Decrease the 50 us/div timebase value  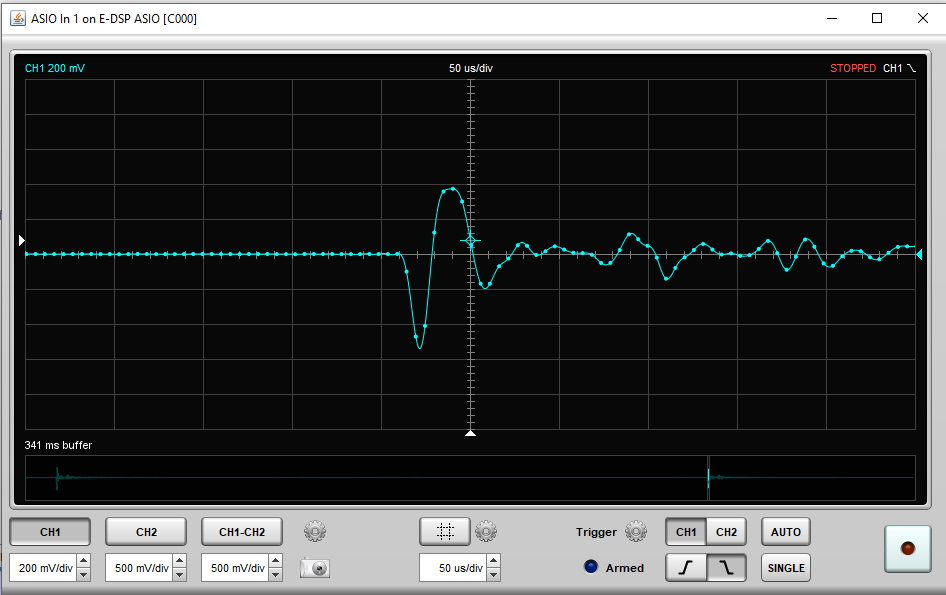494,574
